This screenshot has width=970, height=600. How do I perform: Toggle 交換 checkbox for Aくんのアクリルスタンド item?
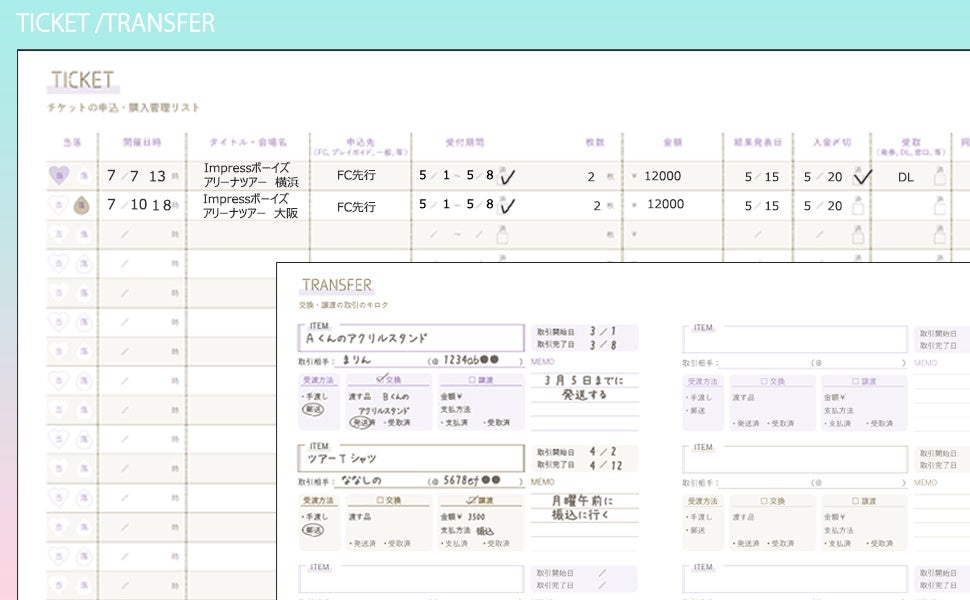(382, 379)
